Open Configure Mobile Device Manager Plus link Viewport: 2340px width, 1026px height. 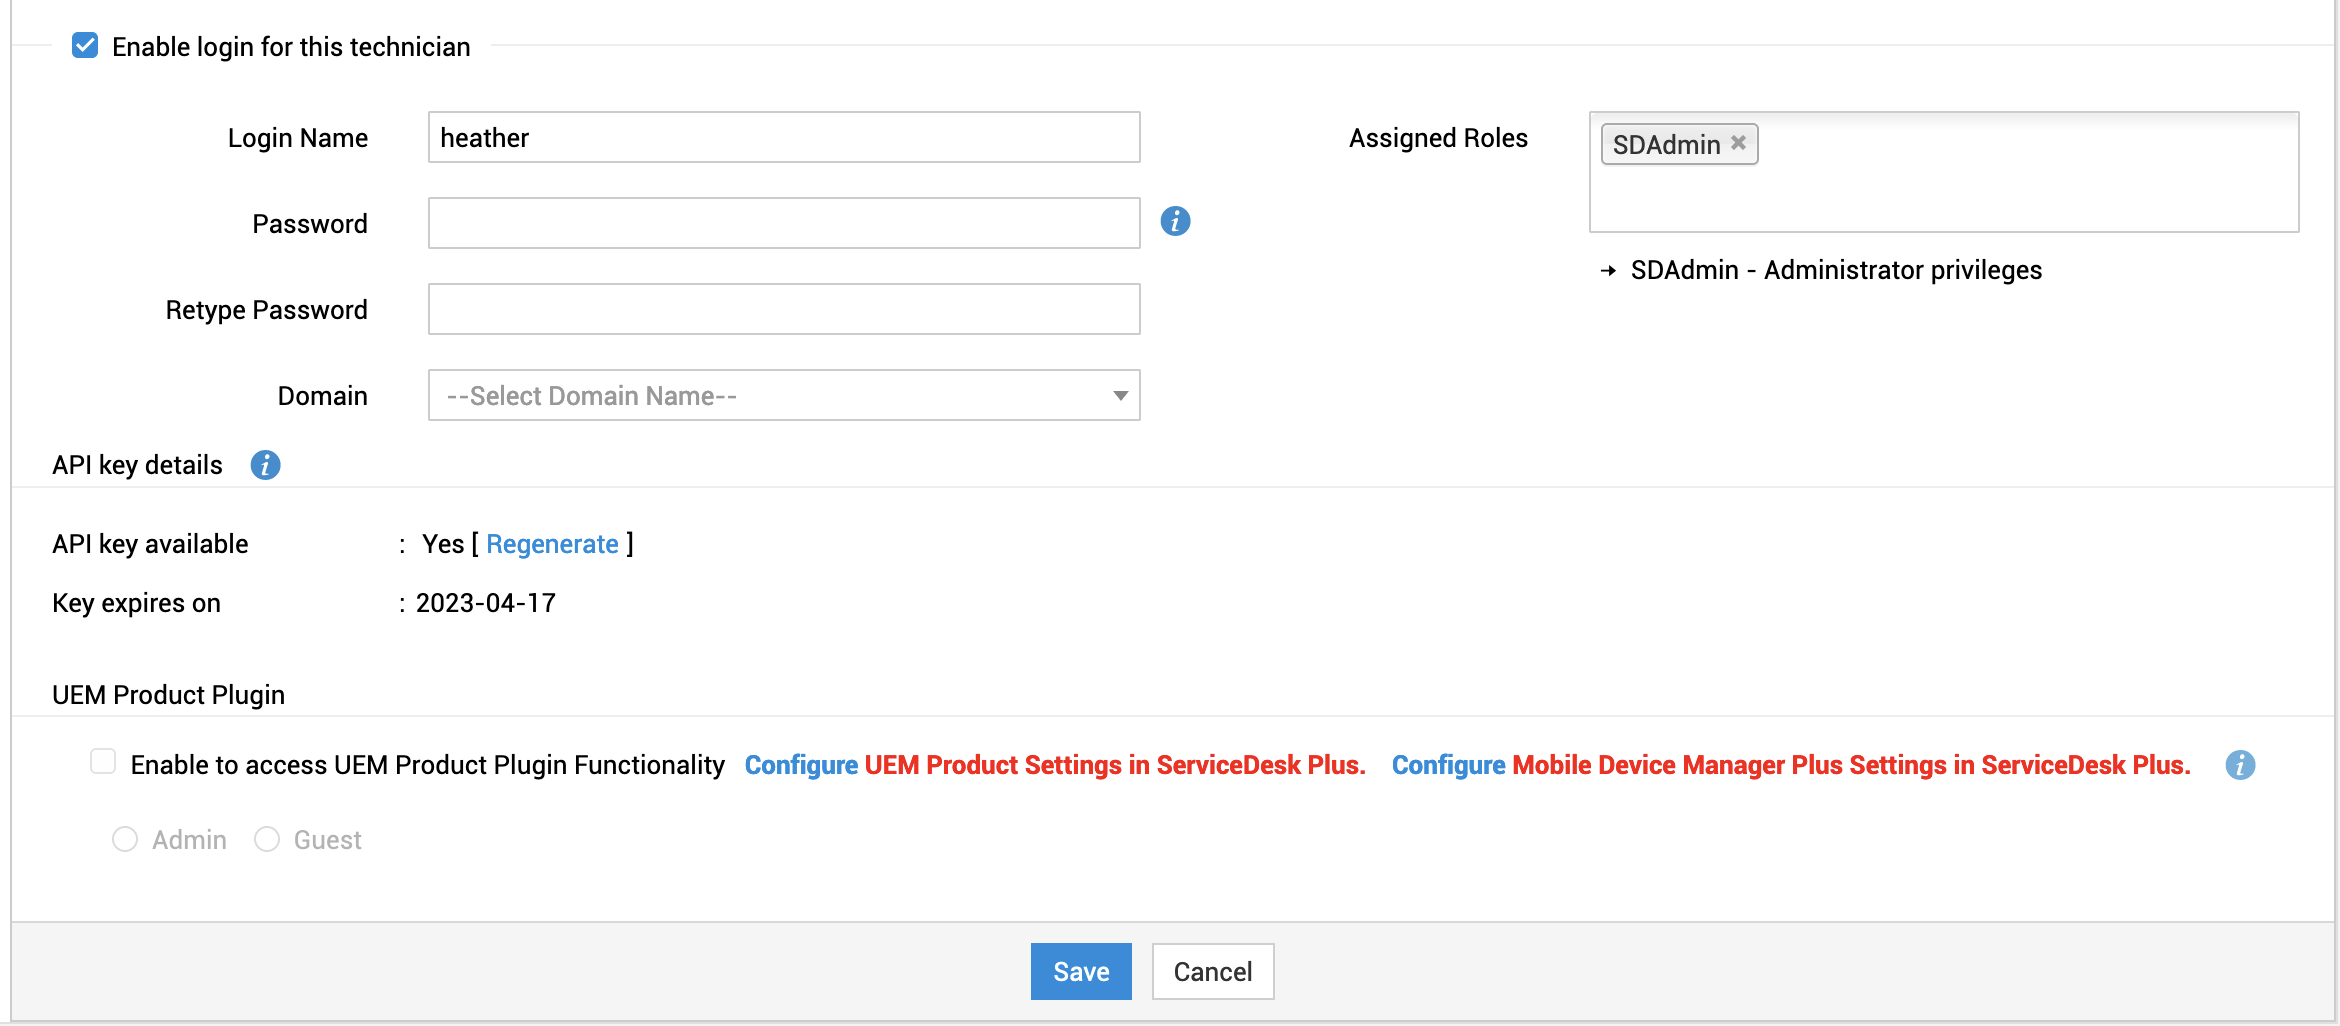coord(1790,765)
